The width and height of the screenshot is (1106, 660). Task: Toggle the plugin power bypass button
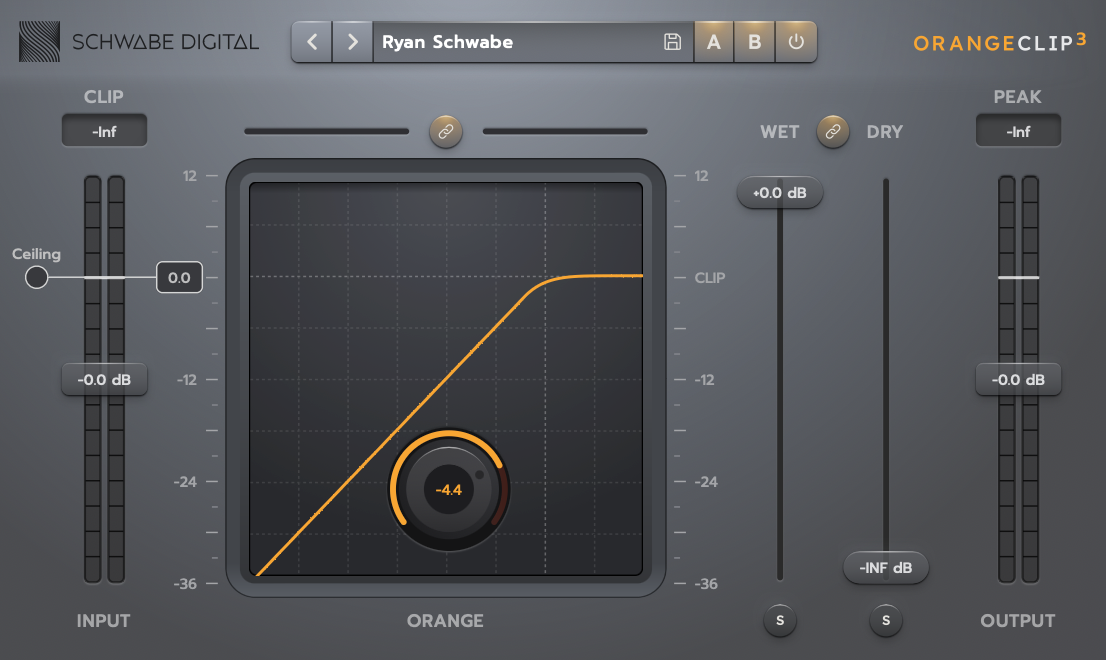pos(796,42)
